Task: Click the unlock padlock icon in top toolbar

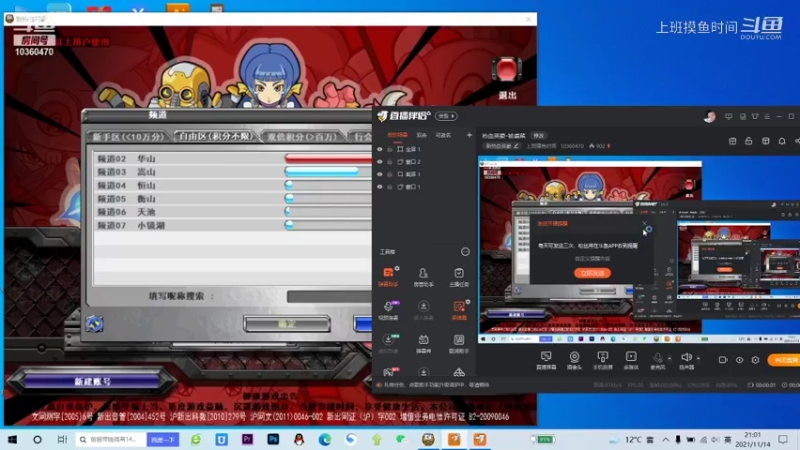Action: tap(748, 141)
